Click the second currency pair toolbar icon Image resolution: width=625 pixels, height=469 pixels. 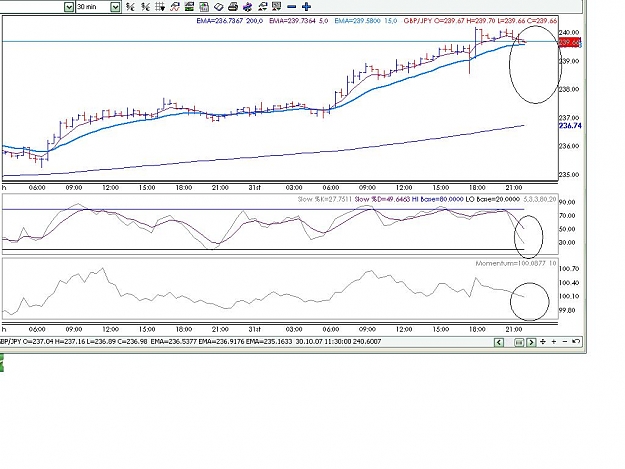pos(145,7)
